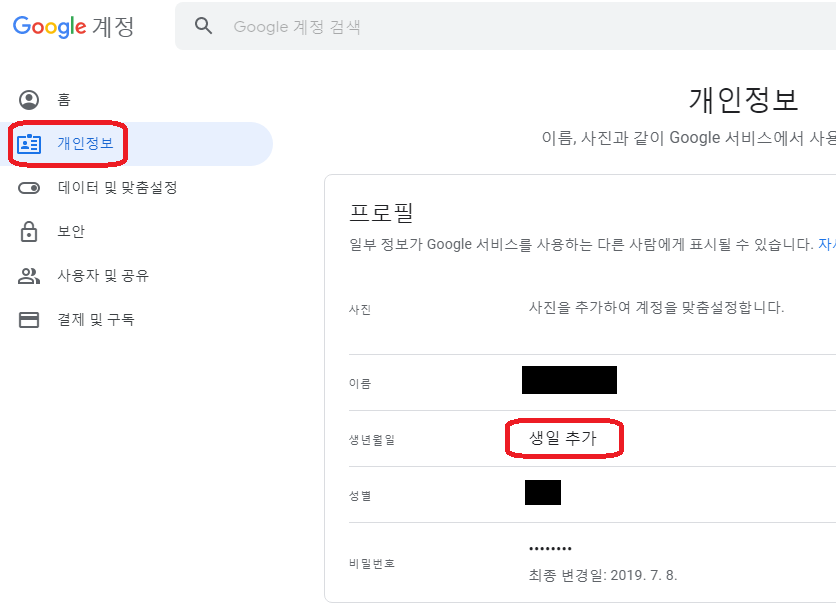Click the 생년월일 label
Screen dimensions: 836x610
point(372,440)
